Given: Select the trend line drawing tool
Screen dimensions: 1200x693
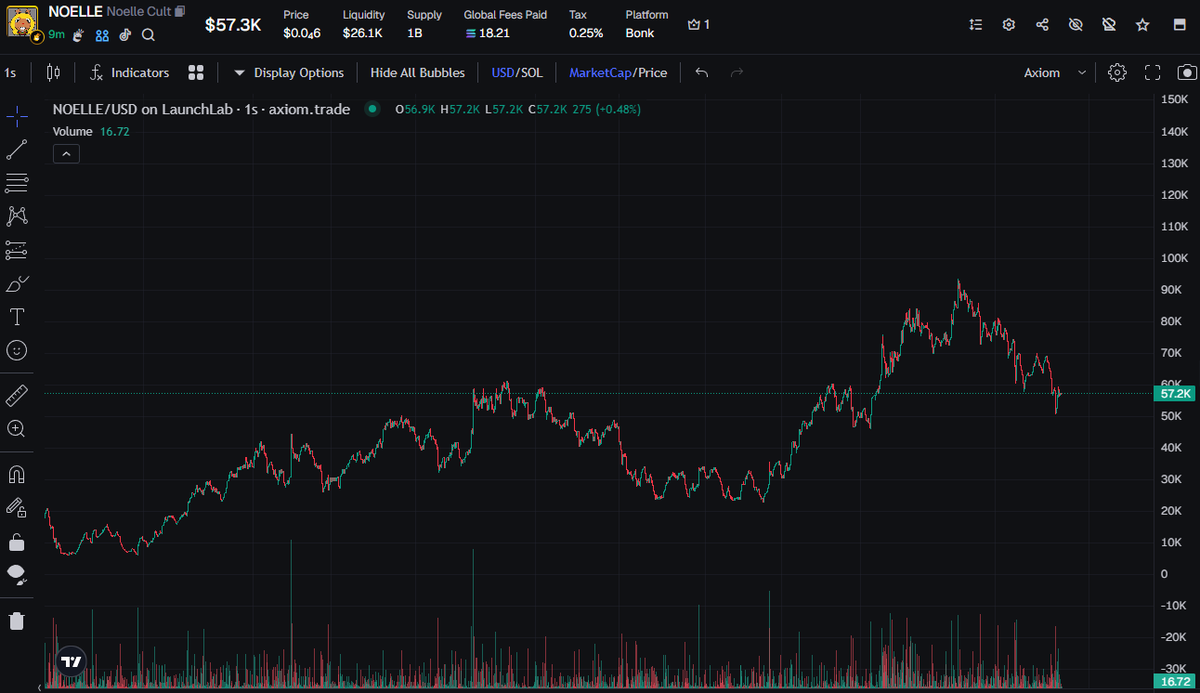Looking at the screenshot, I should point(17,150).
